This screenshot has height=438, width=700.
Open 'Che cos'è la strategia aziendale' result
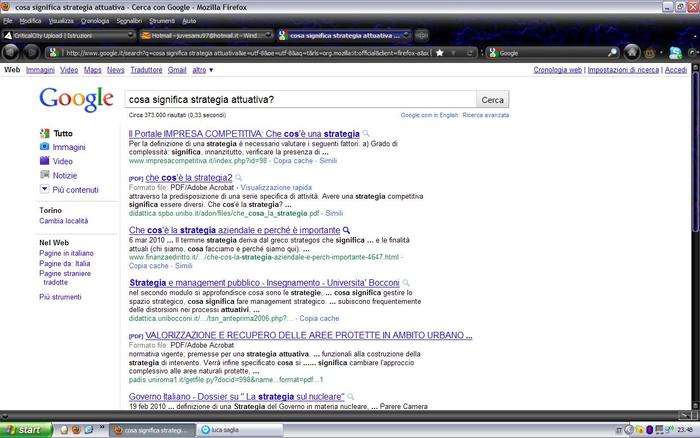(234, 230)
